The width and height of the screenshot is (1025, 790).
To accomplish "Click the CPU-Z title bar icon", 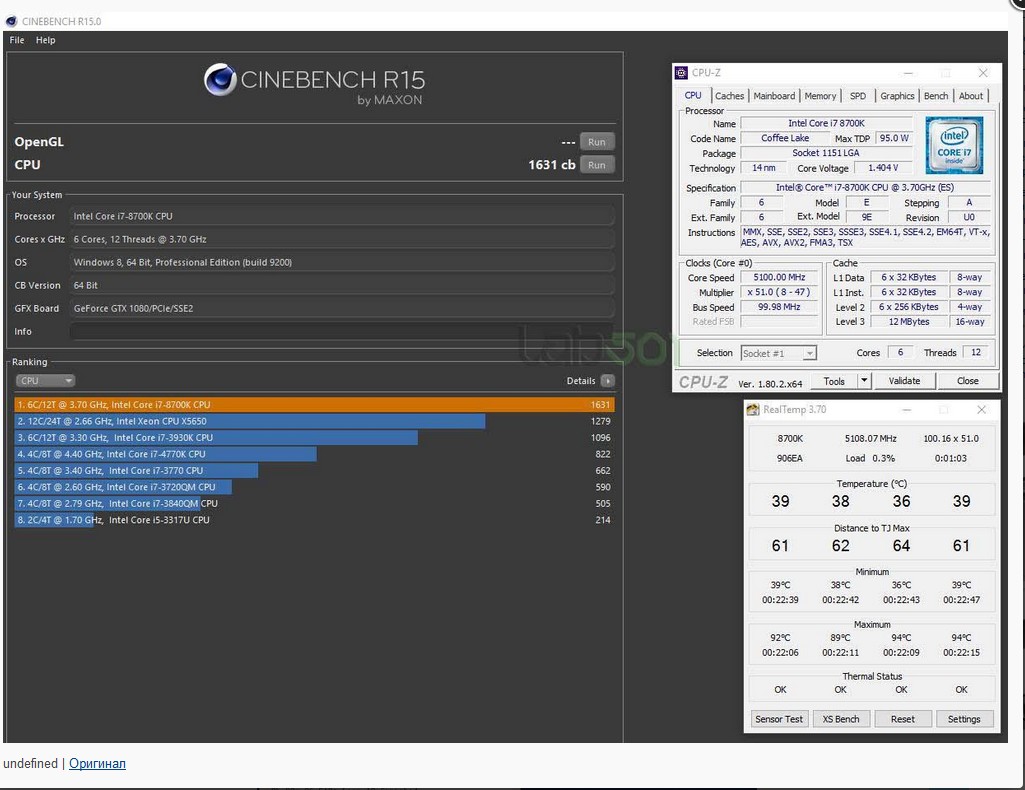I will (x=682, y=73).
